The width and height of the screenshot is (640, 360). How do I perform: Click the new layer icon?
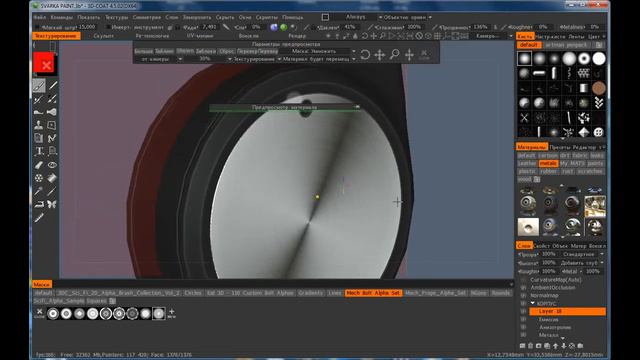tap(522, 346)
